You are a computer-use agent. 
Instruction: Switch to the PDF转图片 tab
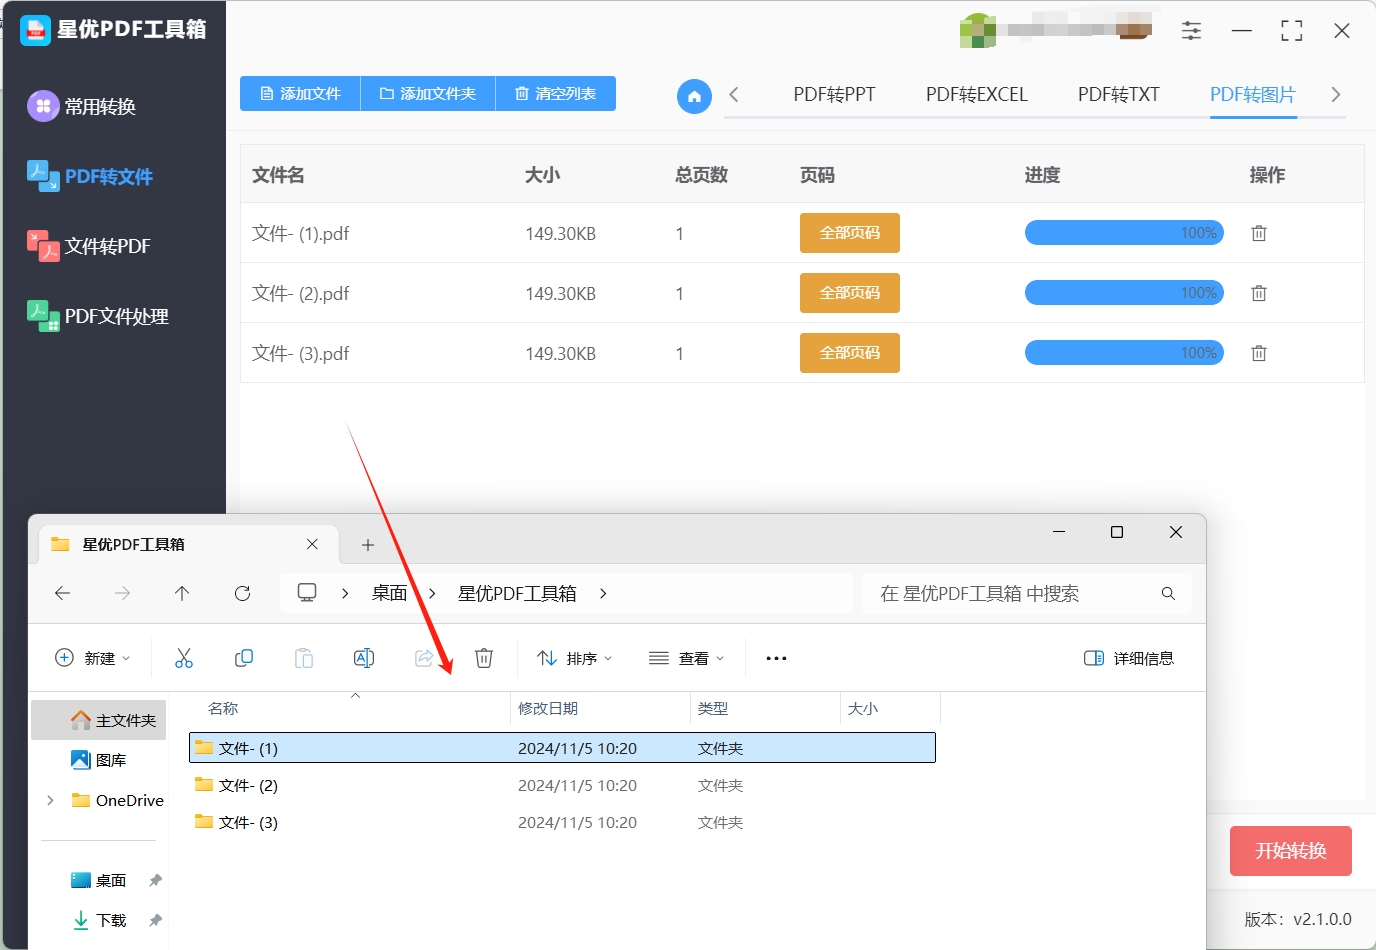(1253, 95)
